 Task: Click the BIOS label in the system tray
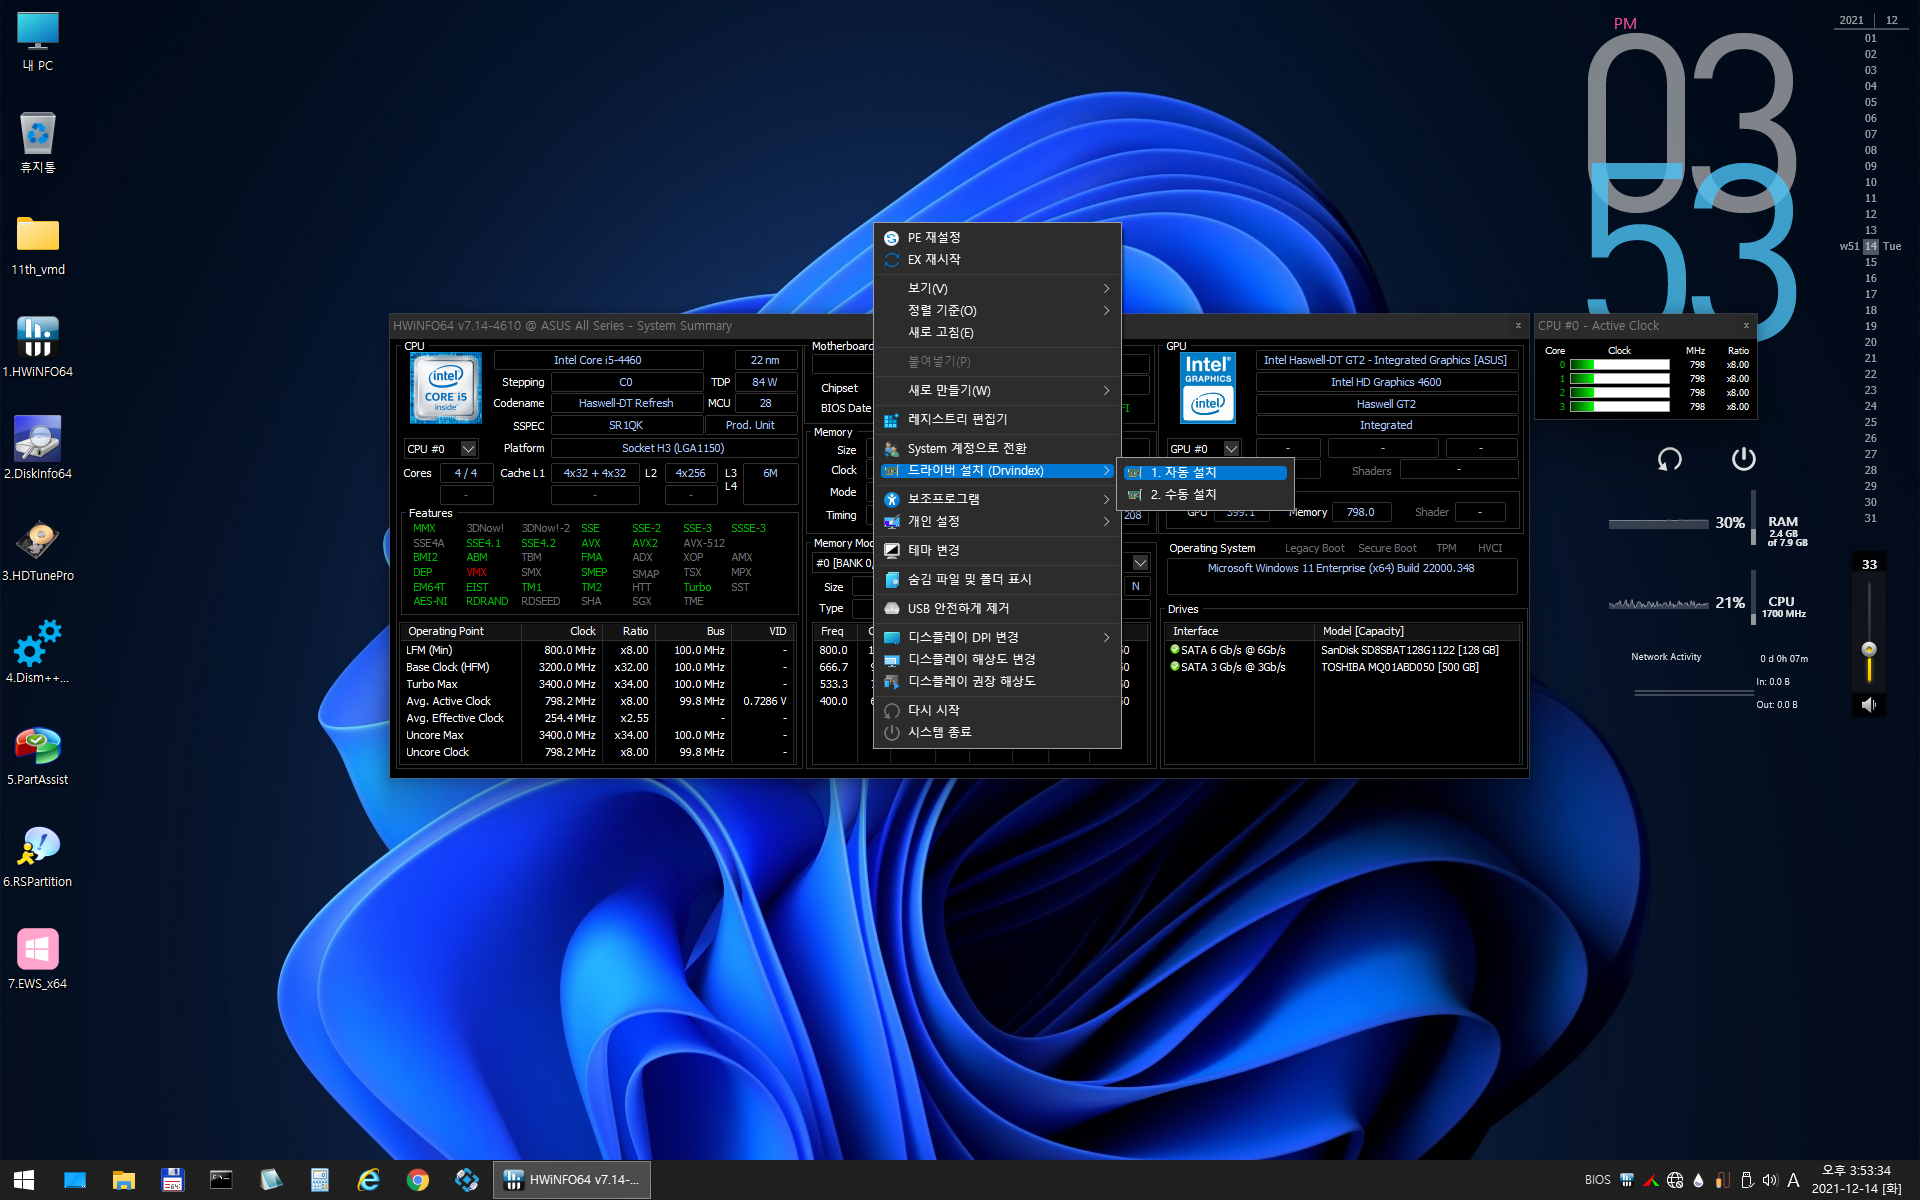pyautogui.click(x=1597, y=1180)
